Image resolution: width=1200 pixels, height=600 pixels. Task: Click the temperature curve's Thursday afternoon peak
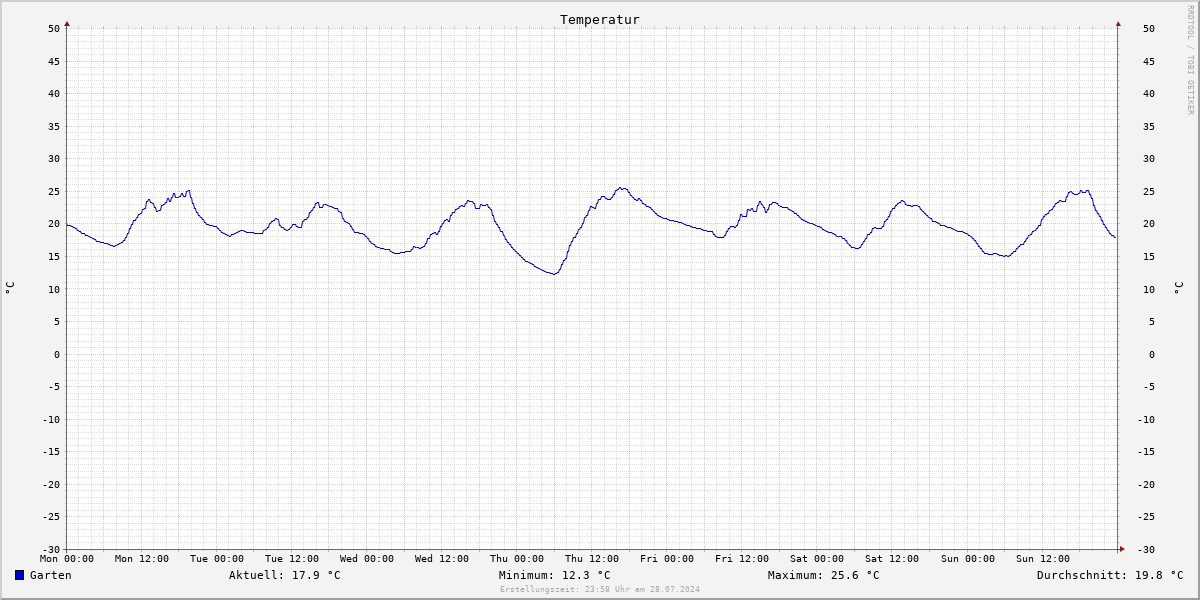click(x=621, y=188)
